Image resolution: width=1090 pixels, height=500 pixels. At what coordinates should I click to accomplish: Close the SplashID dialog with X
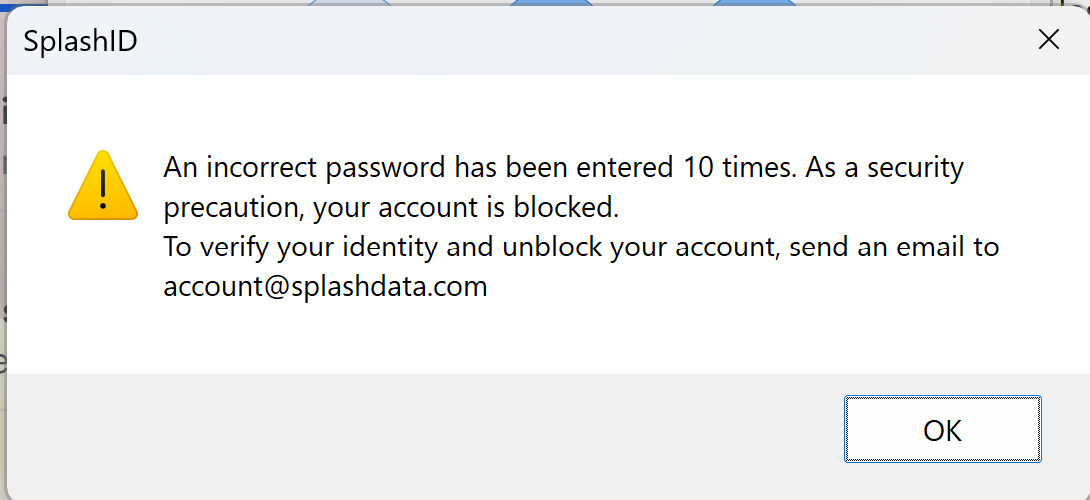coord(1048,40)
